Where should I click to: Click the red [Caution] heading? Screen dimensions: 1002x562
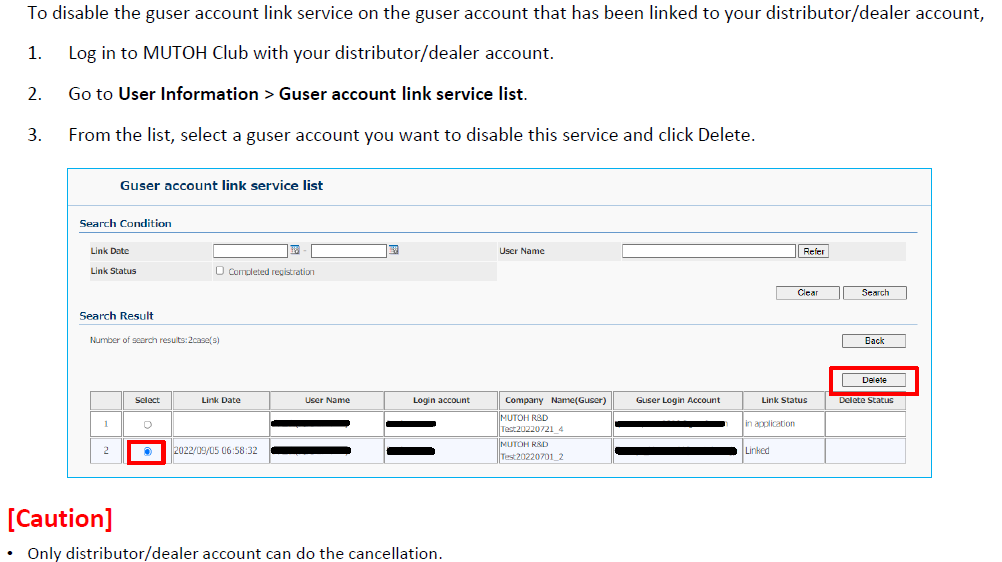pyautogui.click(x=60, y=519)
